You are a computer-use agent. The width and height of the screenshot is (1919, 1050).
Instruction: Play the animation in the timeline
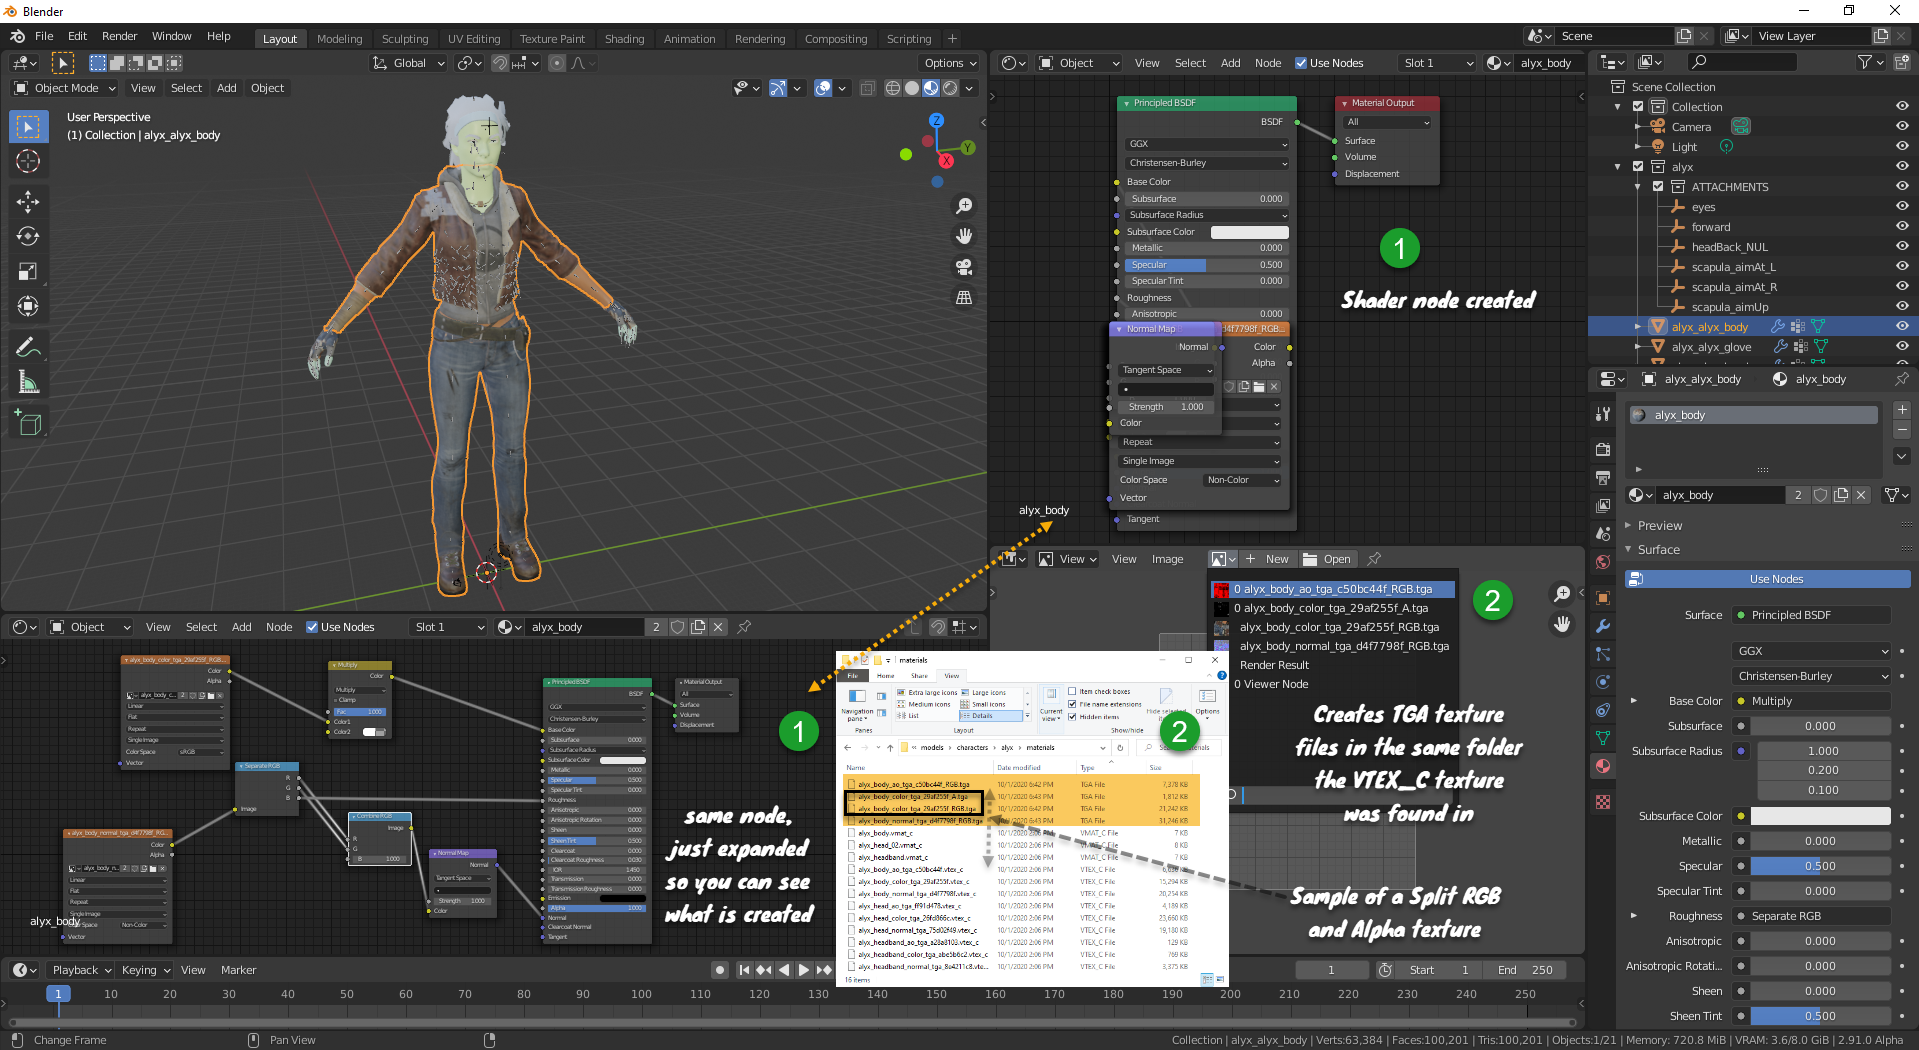[804, 970]
